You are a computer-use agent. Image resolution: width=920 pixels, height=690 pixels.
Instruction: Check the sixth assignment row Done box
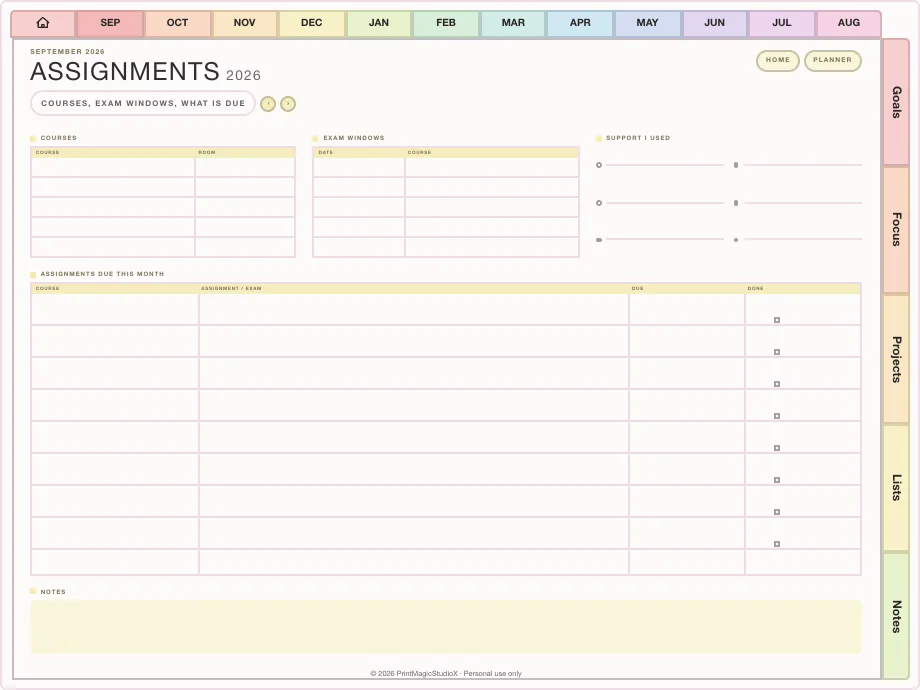777,480
